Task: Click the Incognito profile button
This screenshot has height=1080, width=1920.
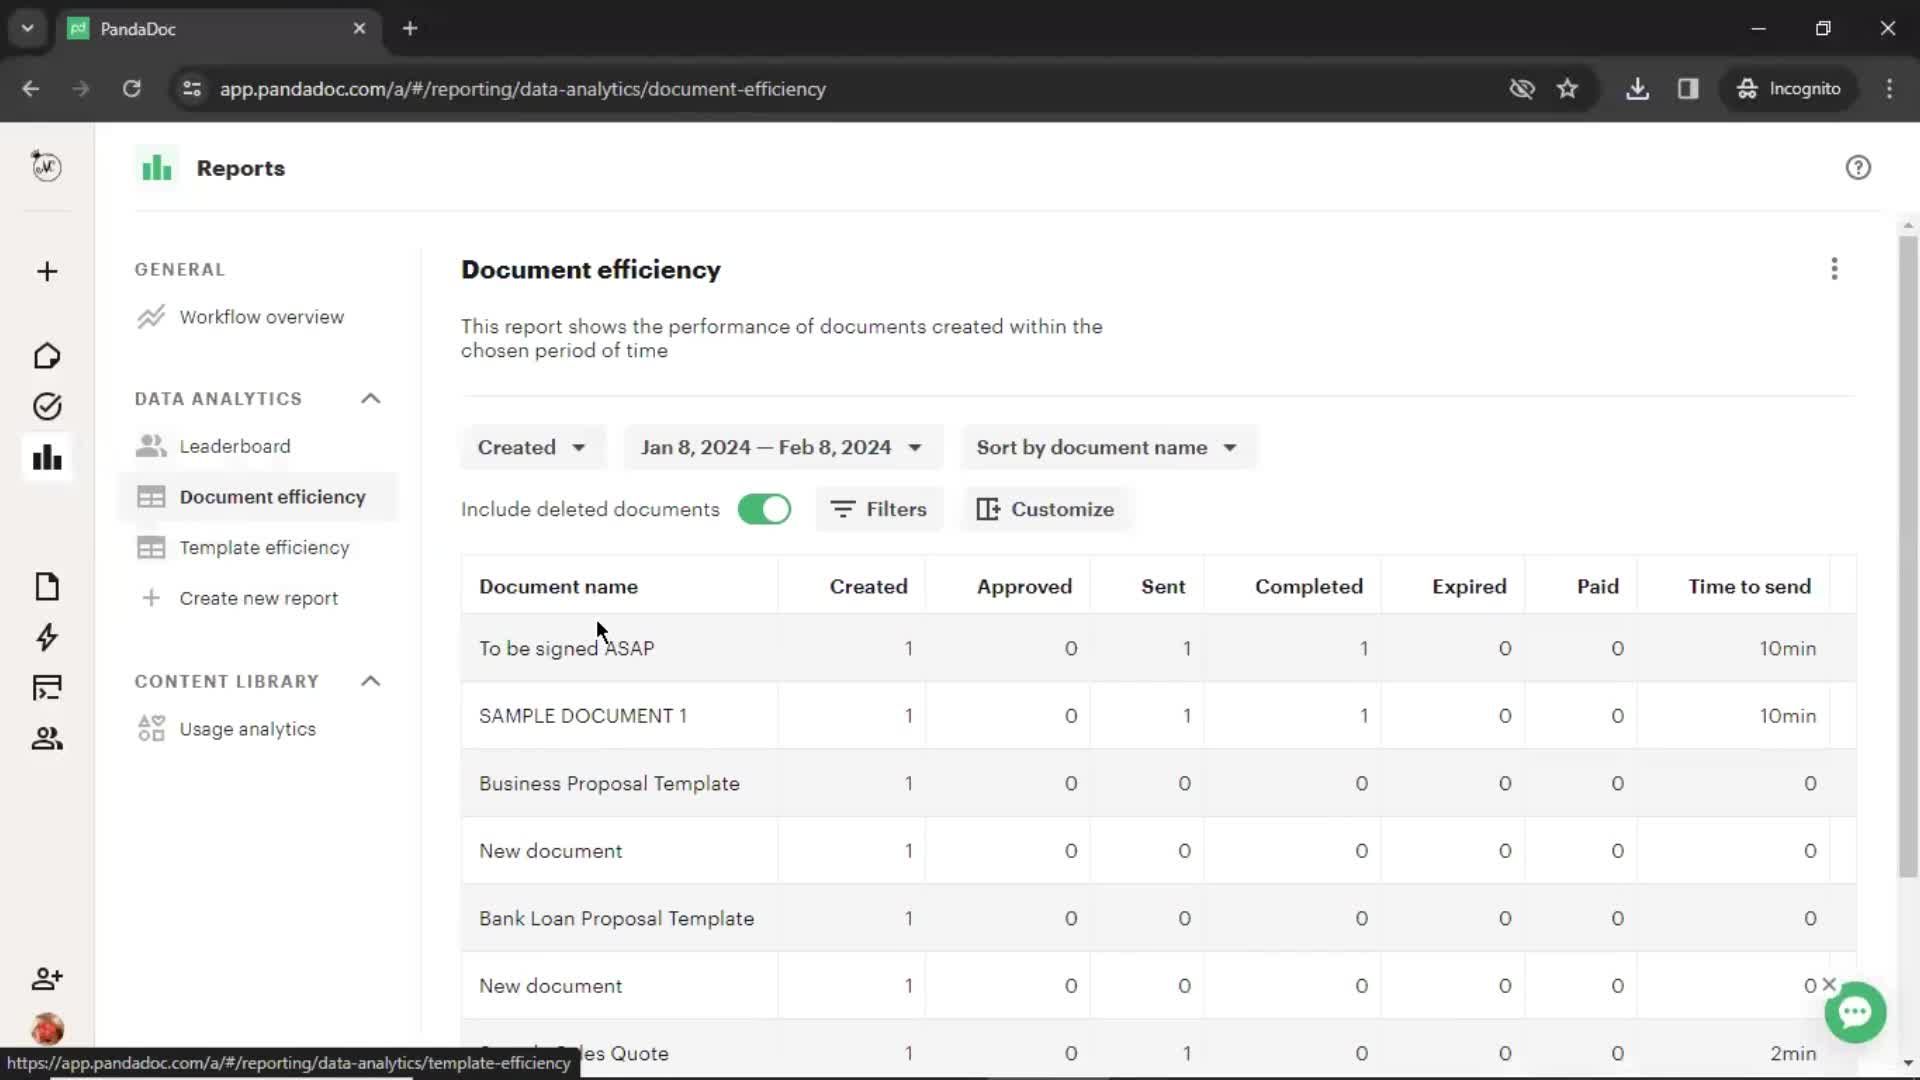Action: point(1790,89)
